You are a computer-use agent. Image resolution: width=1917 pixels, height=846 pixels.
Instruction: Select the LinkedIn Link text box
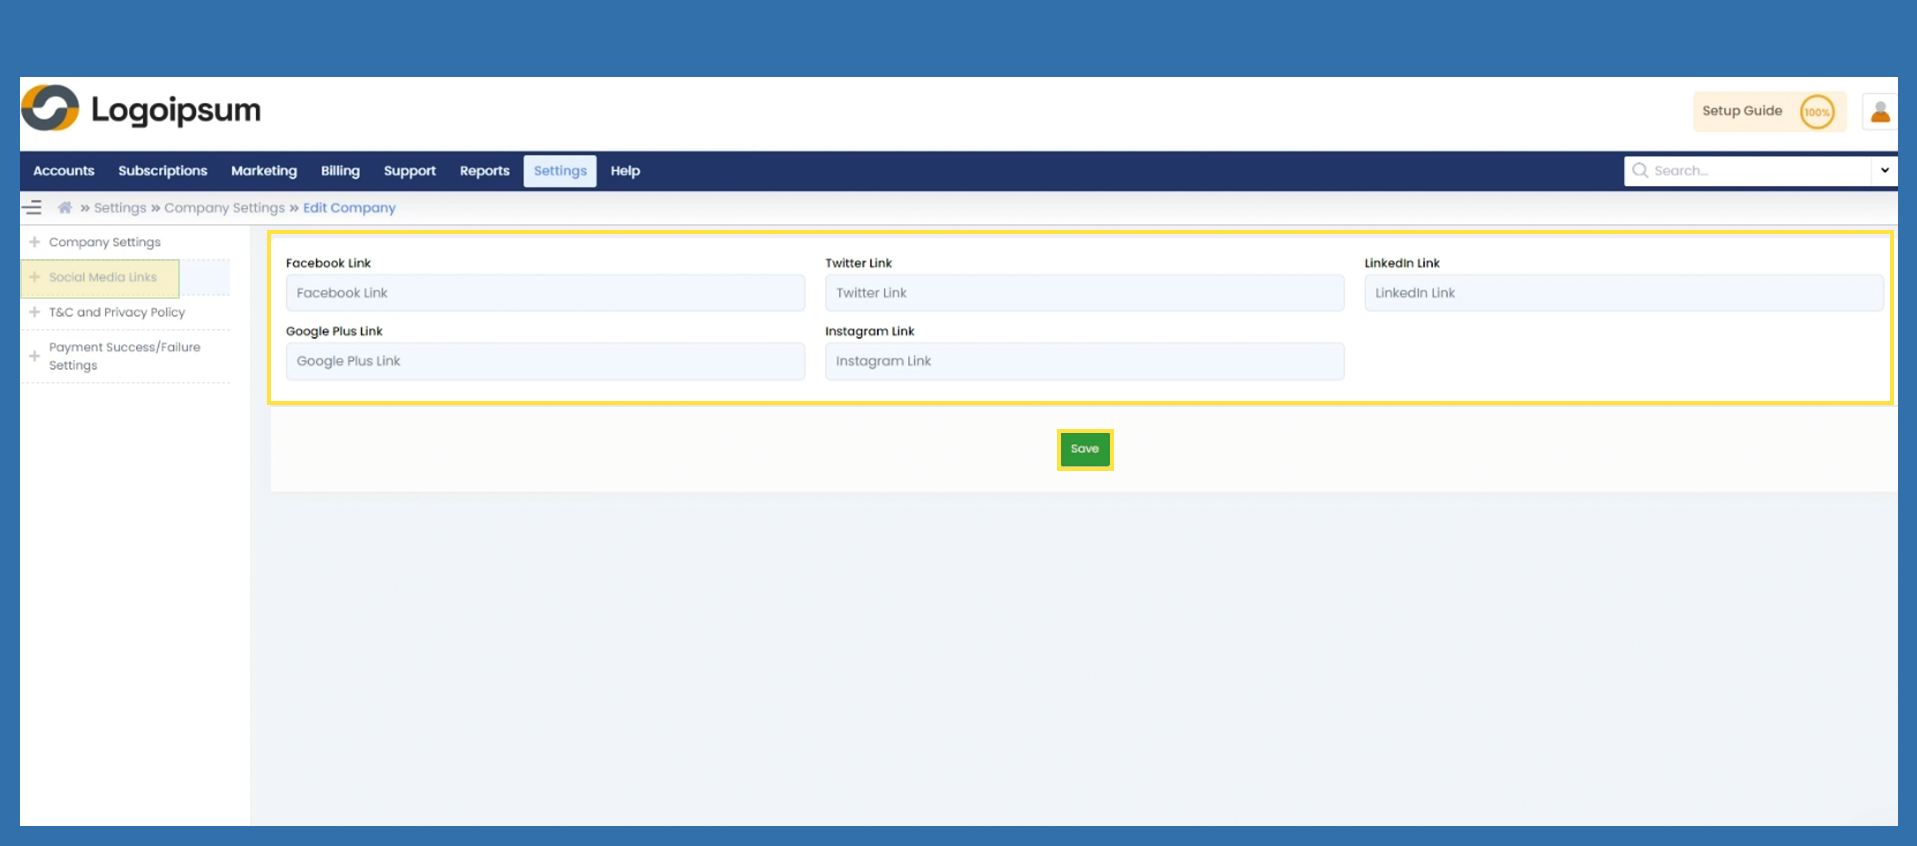point(1623,293)
